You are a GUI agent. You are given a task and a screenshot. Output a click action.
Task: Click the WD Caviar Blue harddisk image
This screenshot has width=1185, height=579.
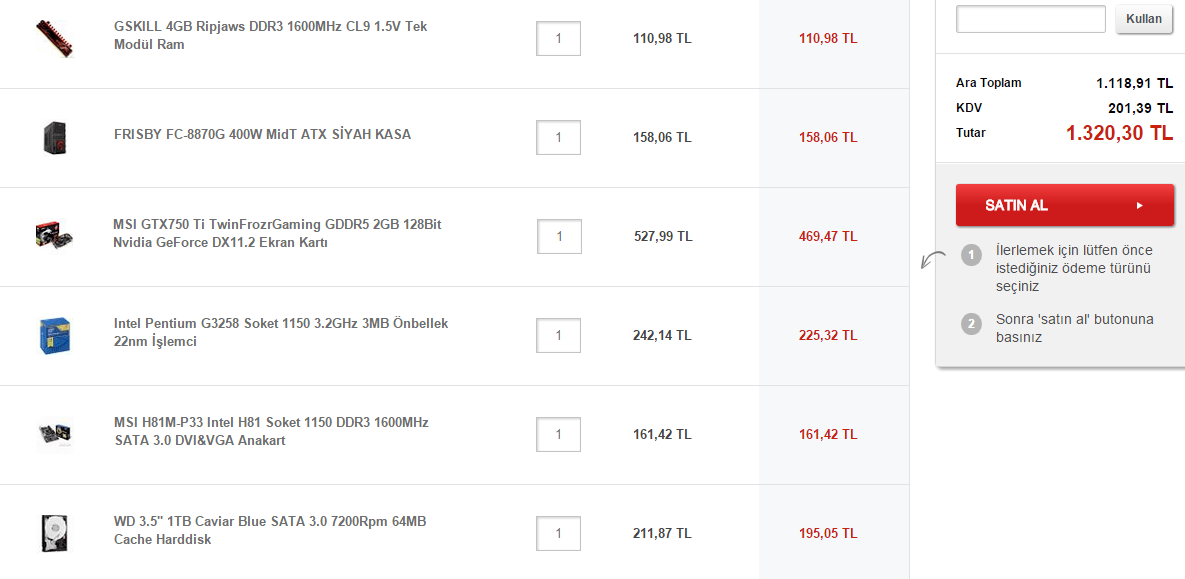coord(54,532)
